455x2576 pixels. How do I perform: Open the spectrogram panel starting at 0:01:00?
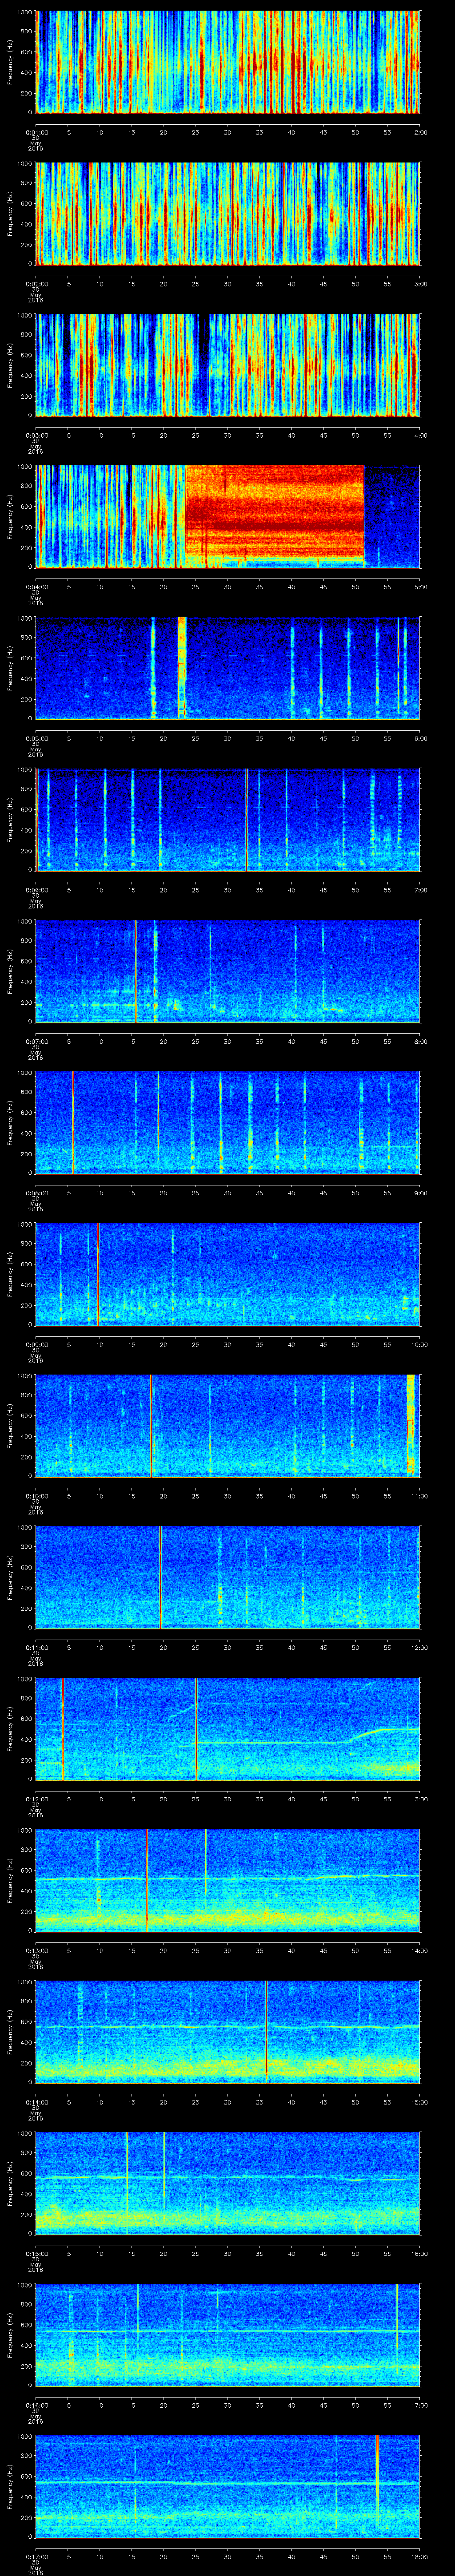(228, 62)
